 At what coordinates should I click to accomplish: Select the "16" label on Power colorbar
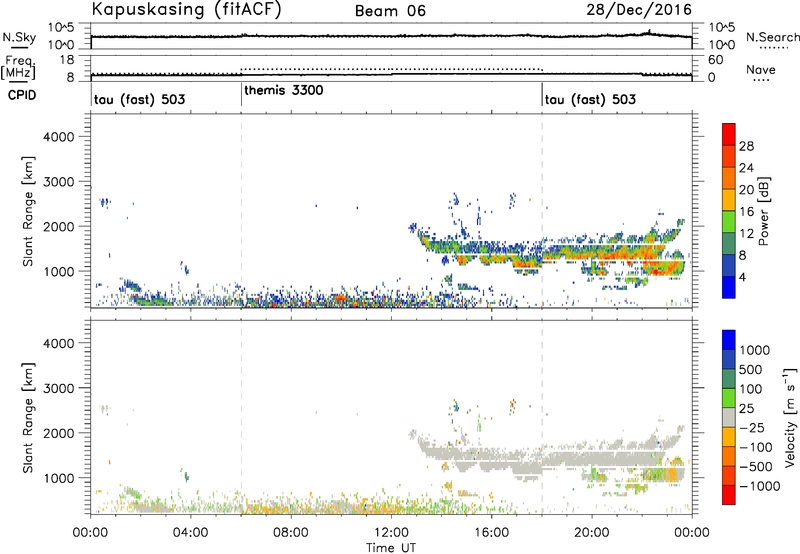746,212
